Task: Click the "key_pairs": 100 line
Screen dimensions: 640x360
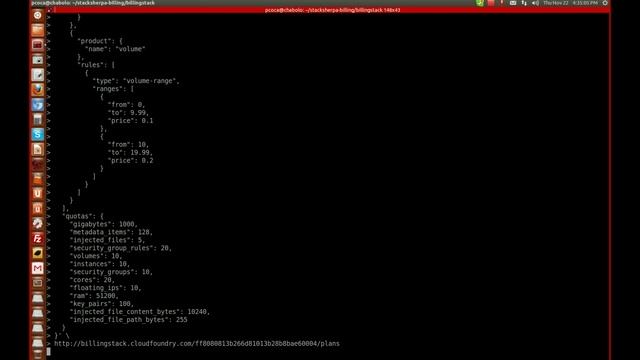Action: coord(102,304)
